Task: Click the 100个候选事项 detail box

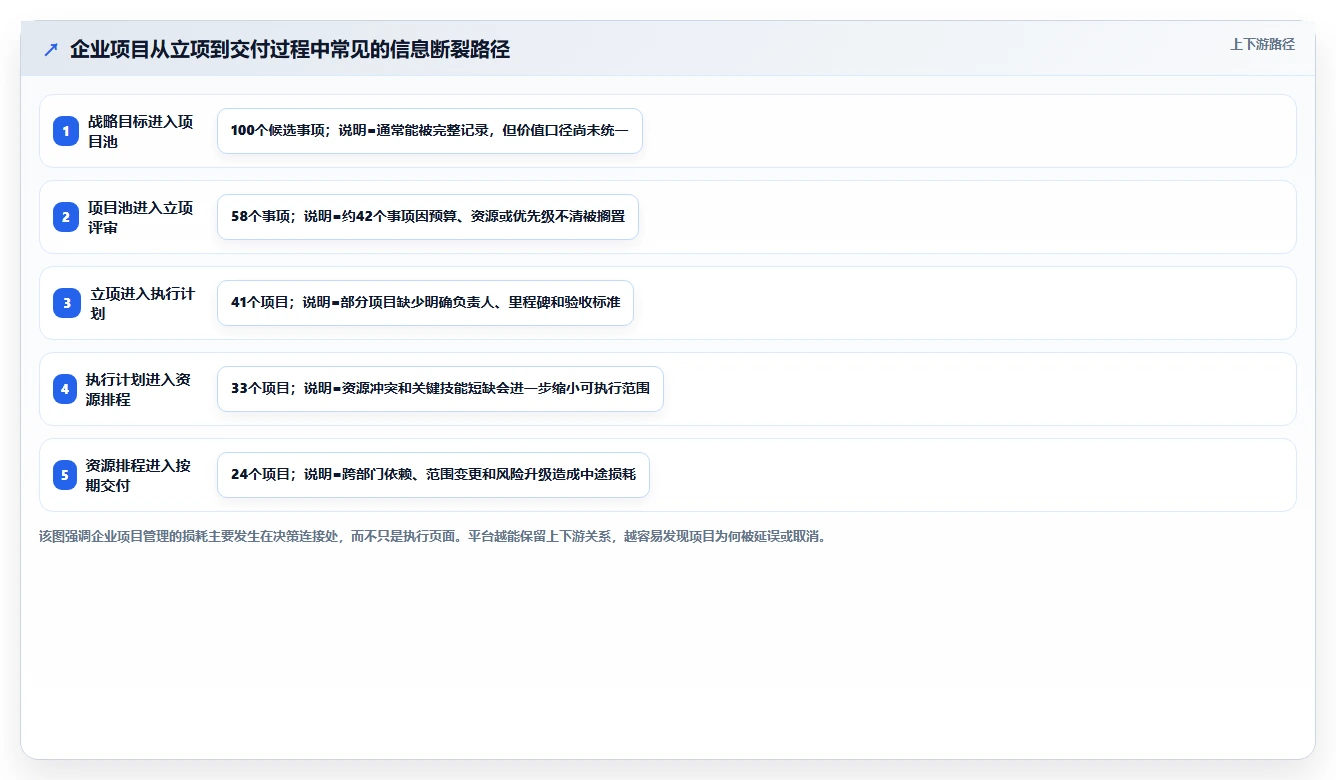Action: click(430, 131)
